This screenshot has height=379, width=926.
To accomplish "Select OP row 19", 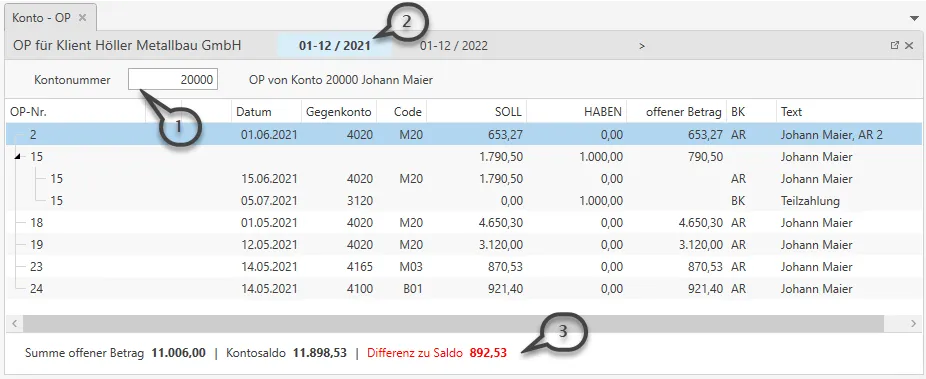I will [464, 245].
